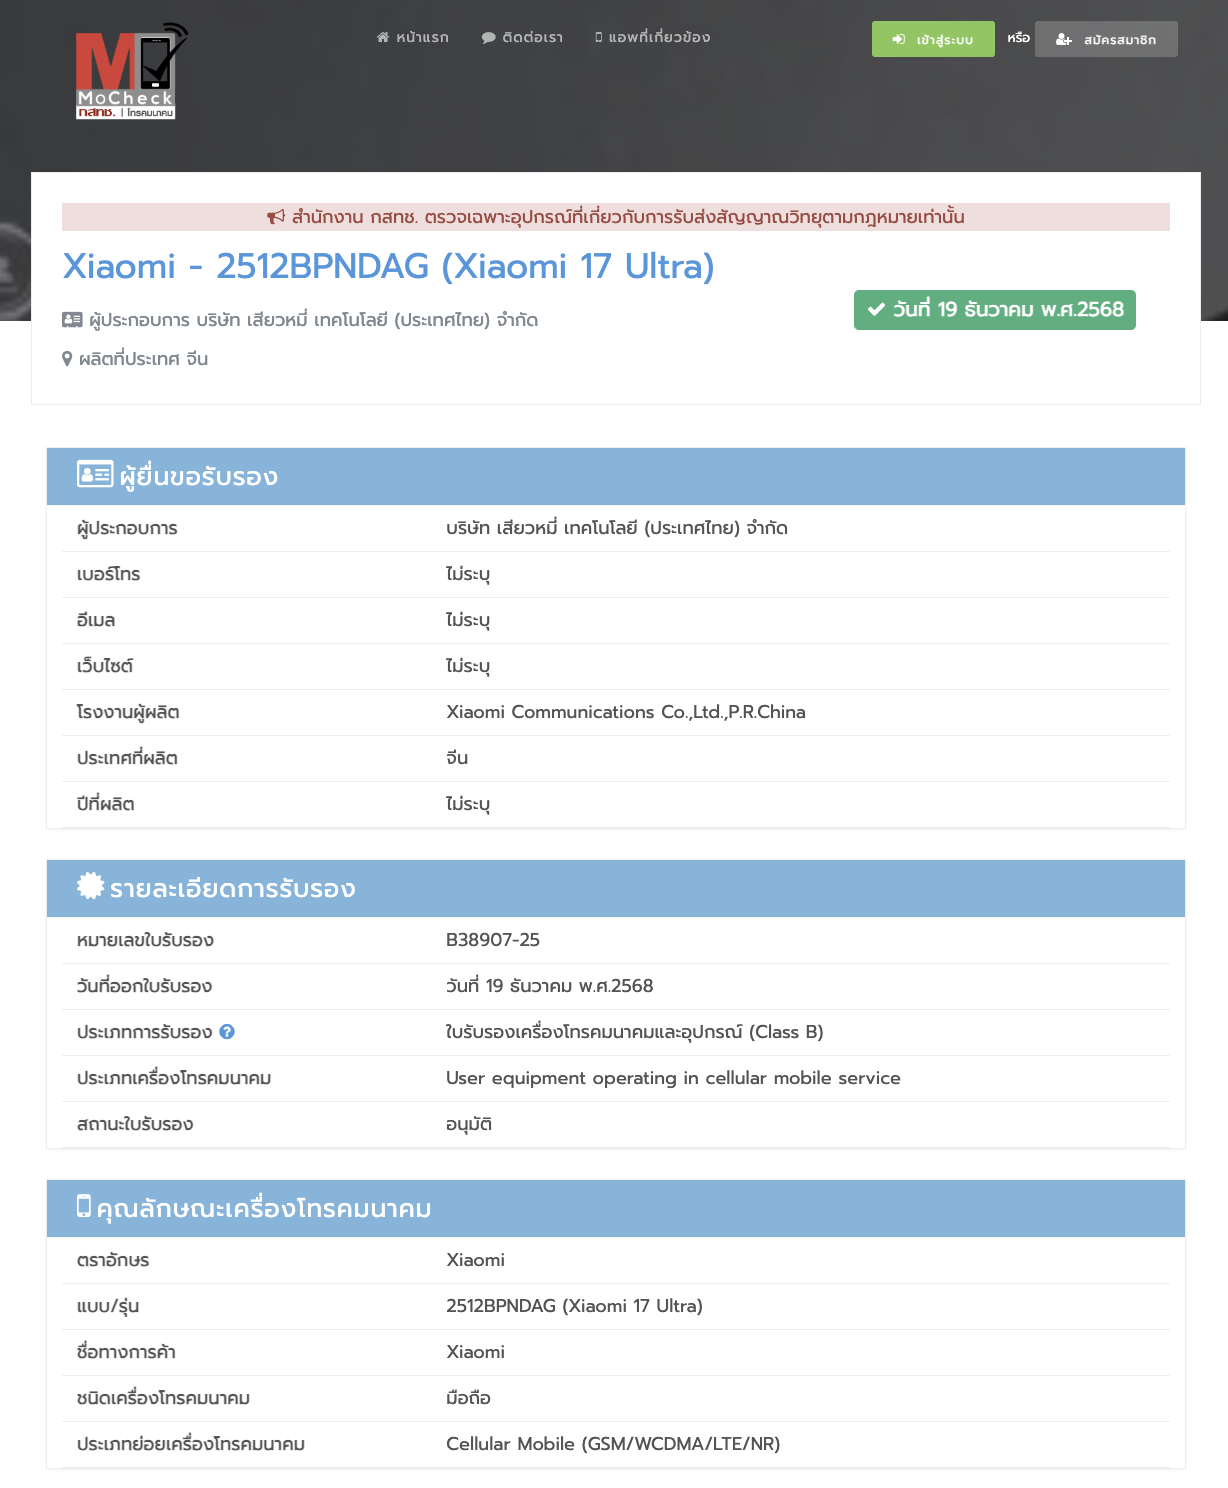The width and height of the screenshot is (1228, 1488).
Task: Click certificate number B38907-25
Action: (x=492, y=940)
